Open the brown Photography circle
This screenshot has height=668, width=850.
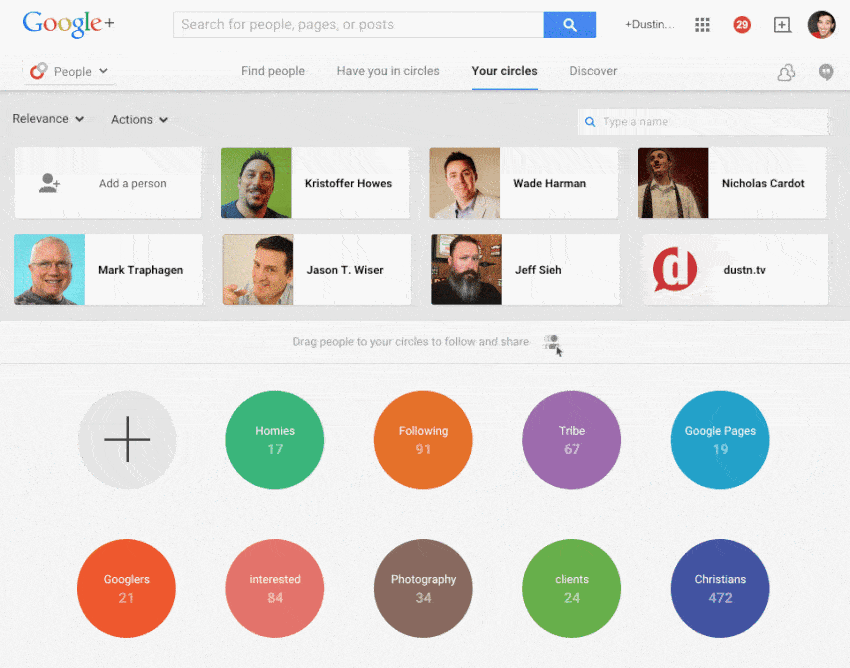click(x=423, y=588)
